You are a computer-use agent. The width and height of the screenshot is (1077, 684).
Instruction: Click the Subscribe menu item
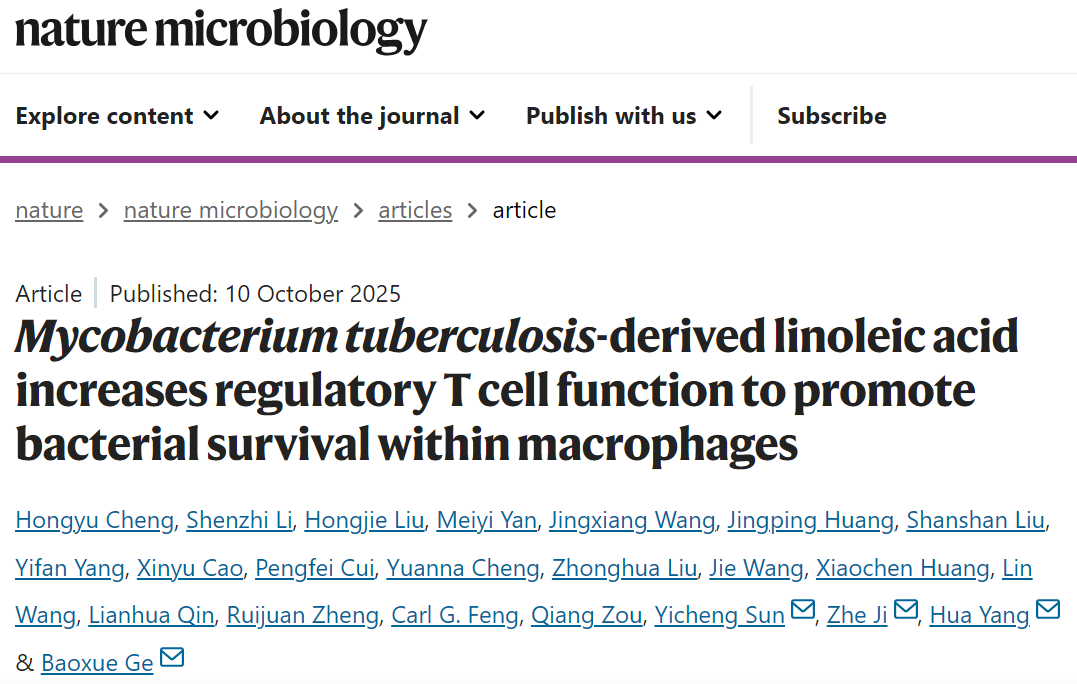point(831,116)
